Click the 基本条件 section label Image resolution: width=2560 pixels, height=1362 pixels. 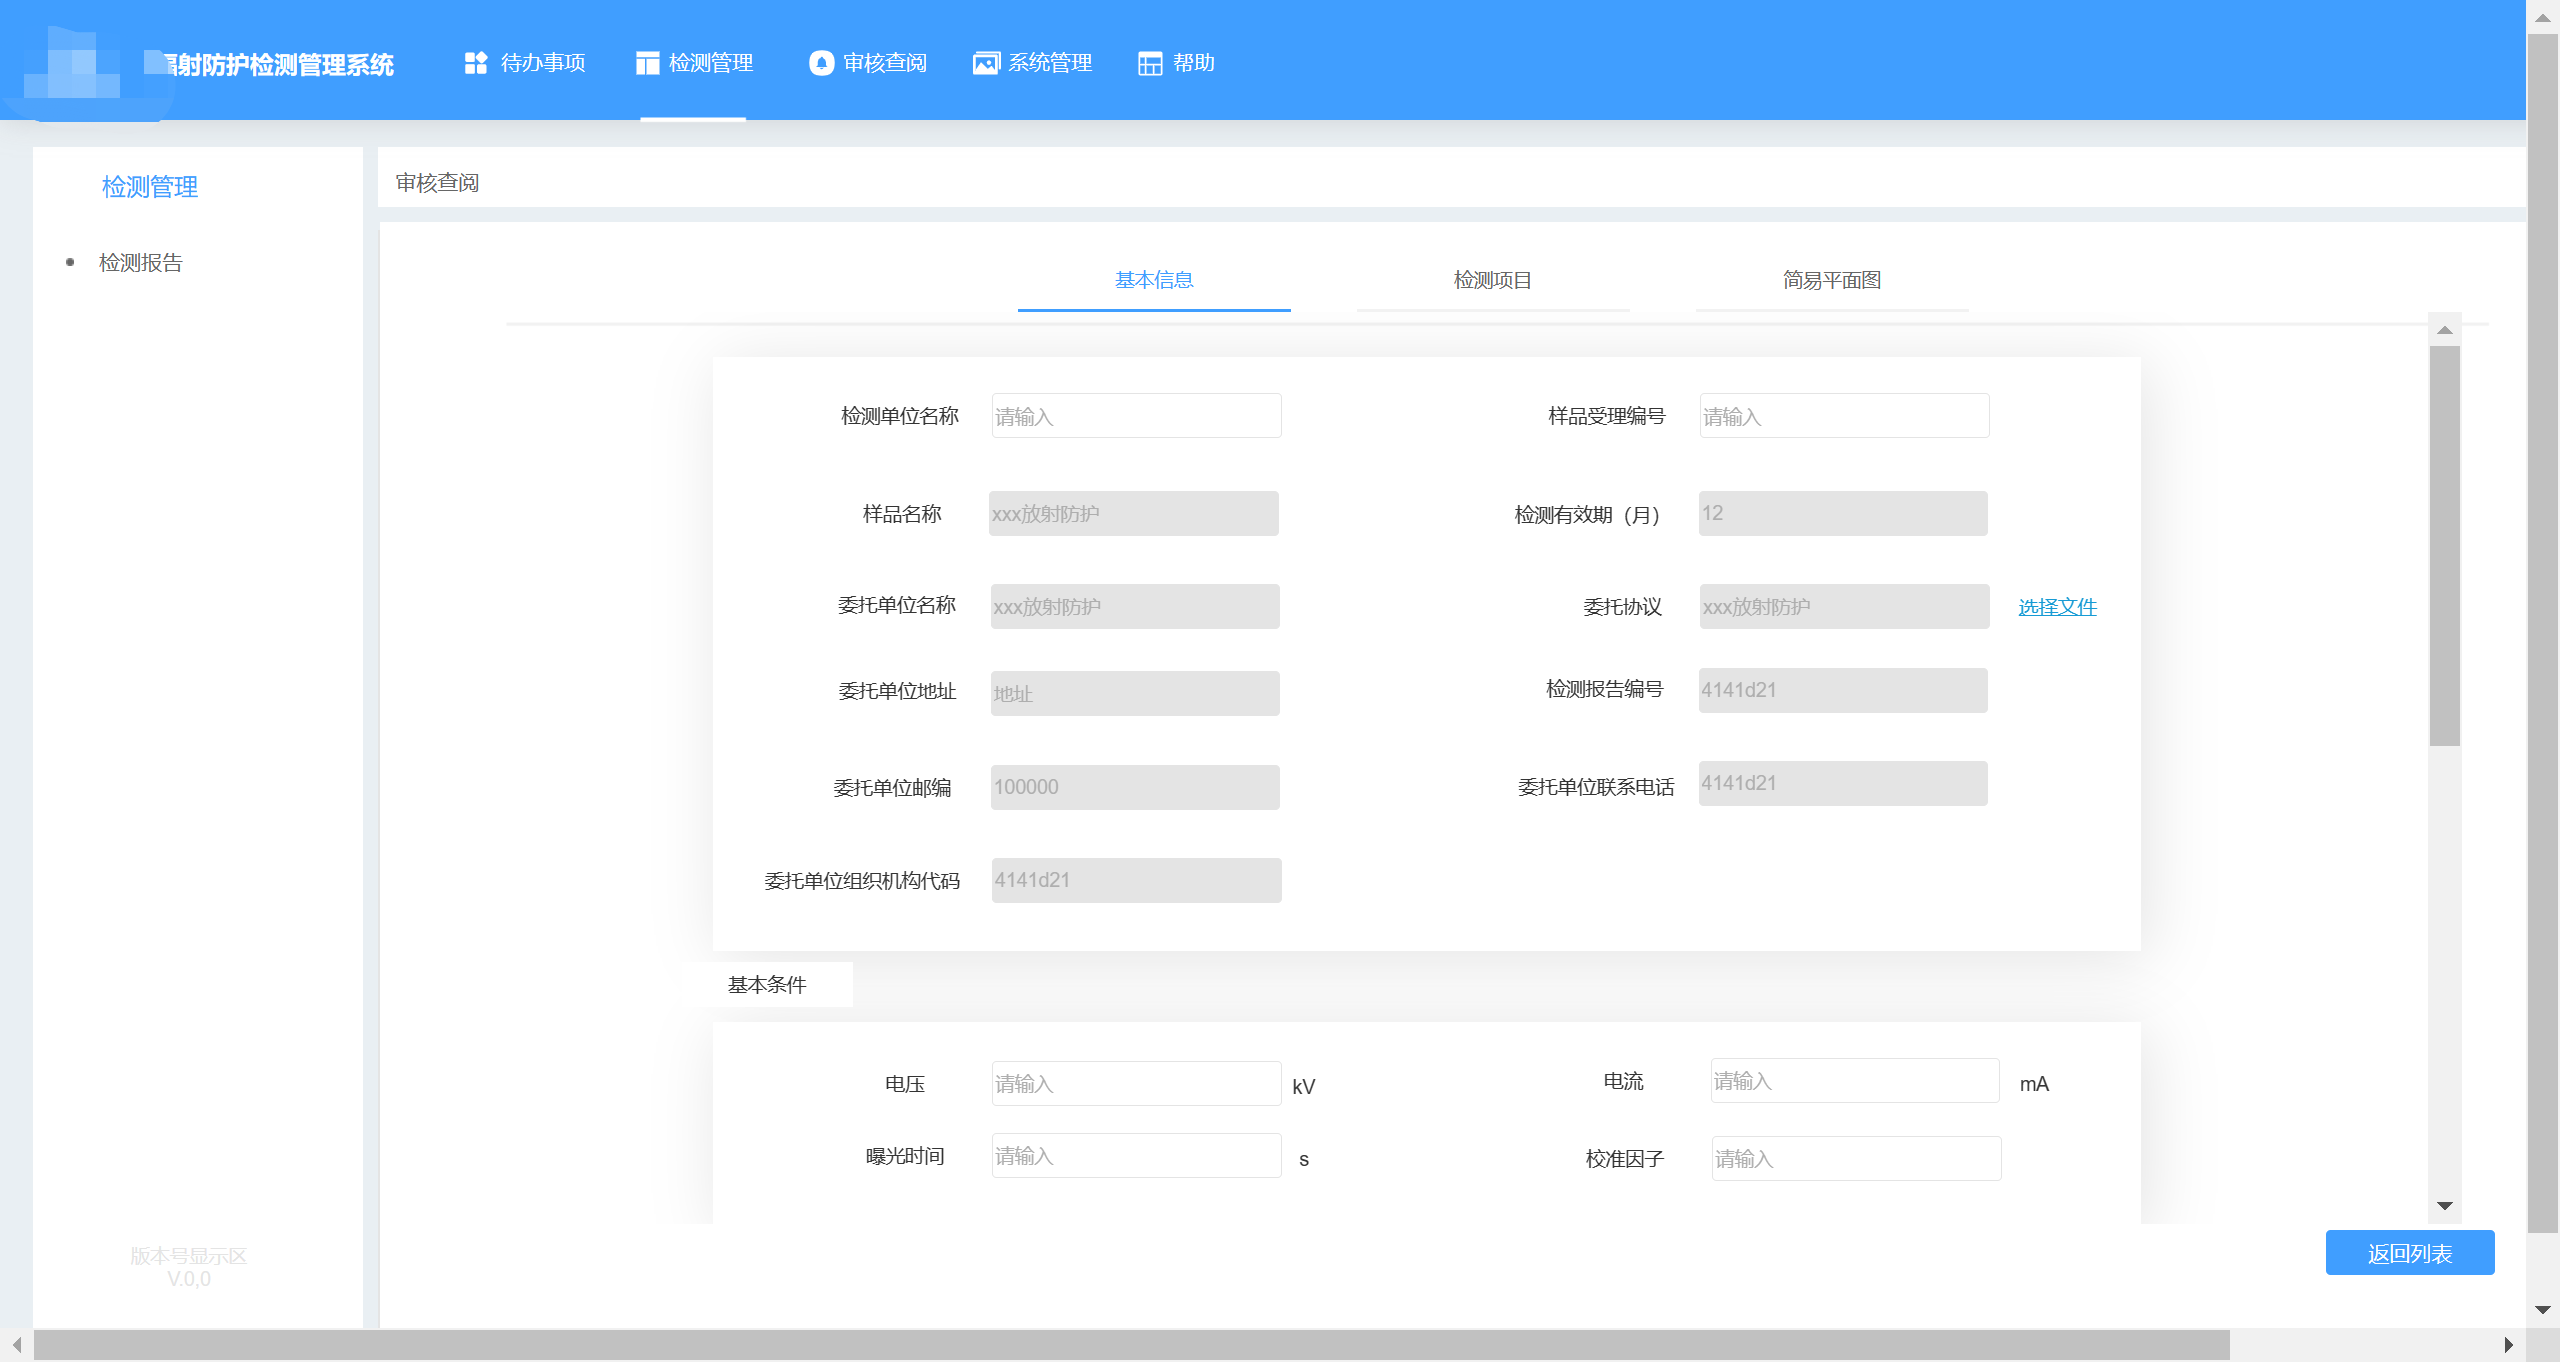pyautogui.click(x=767, y=985)
